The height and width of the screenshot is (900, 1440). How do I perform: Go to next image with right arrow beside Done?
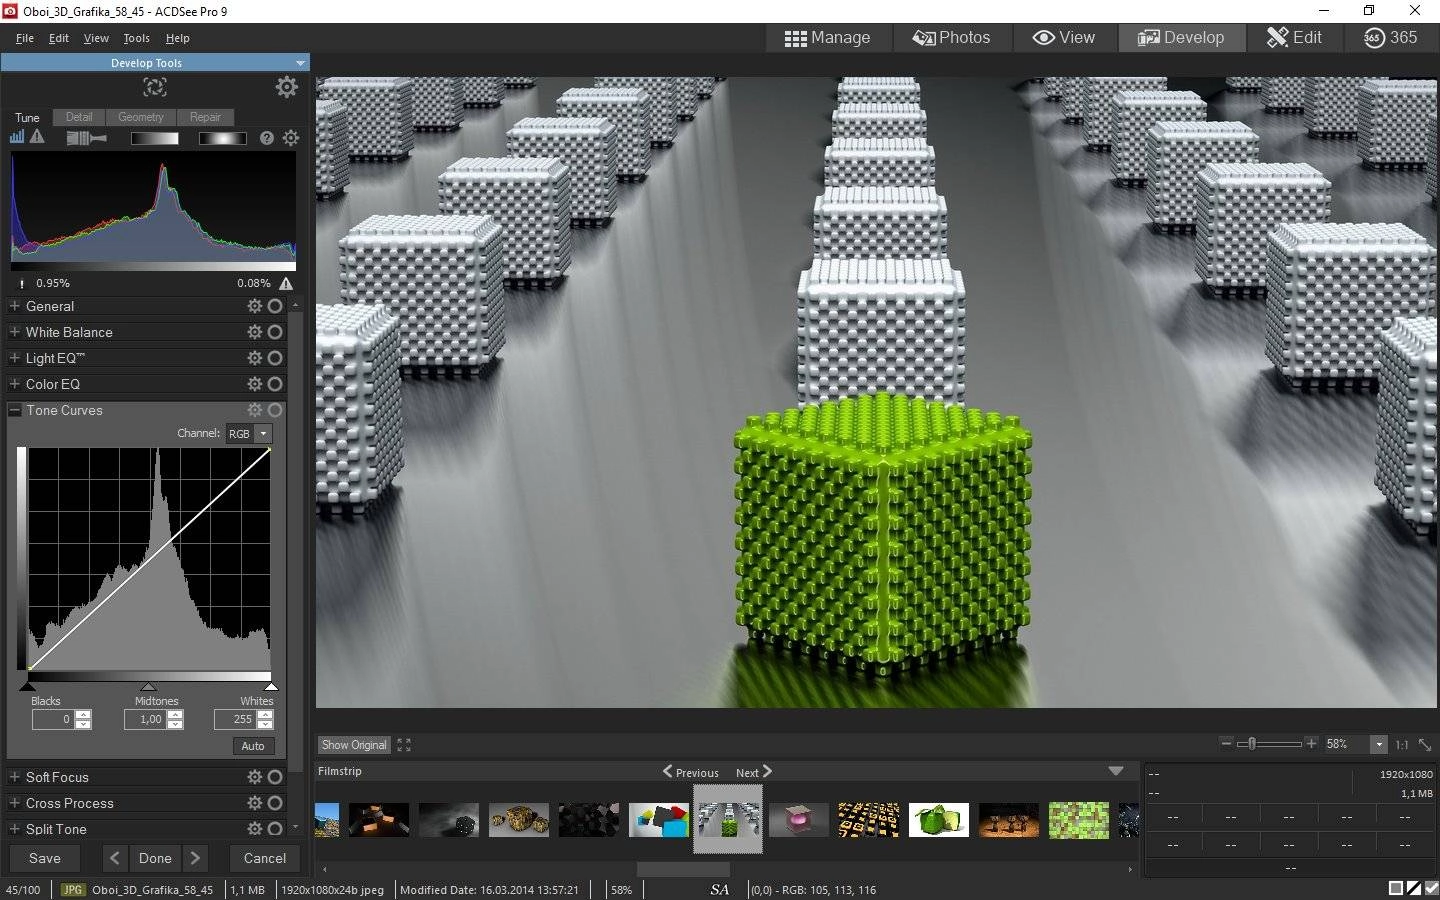click(195, 858)
